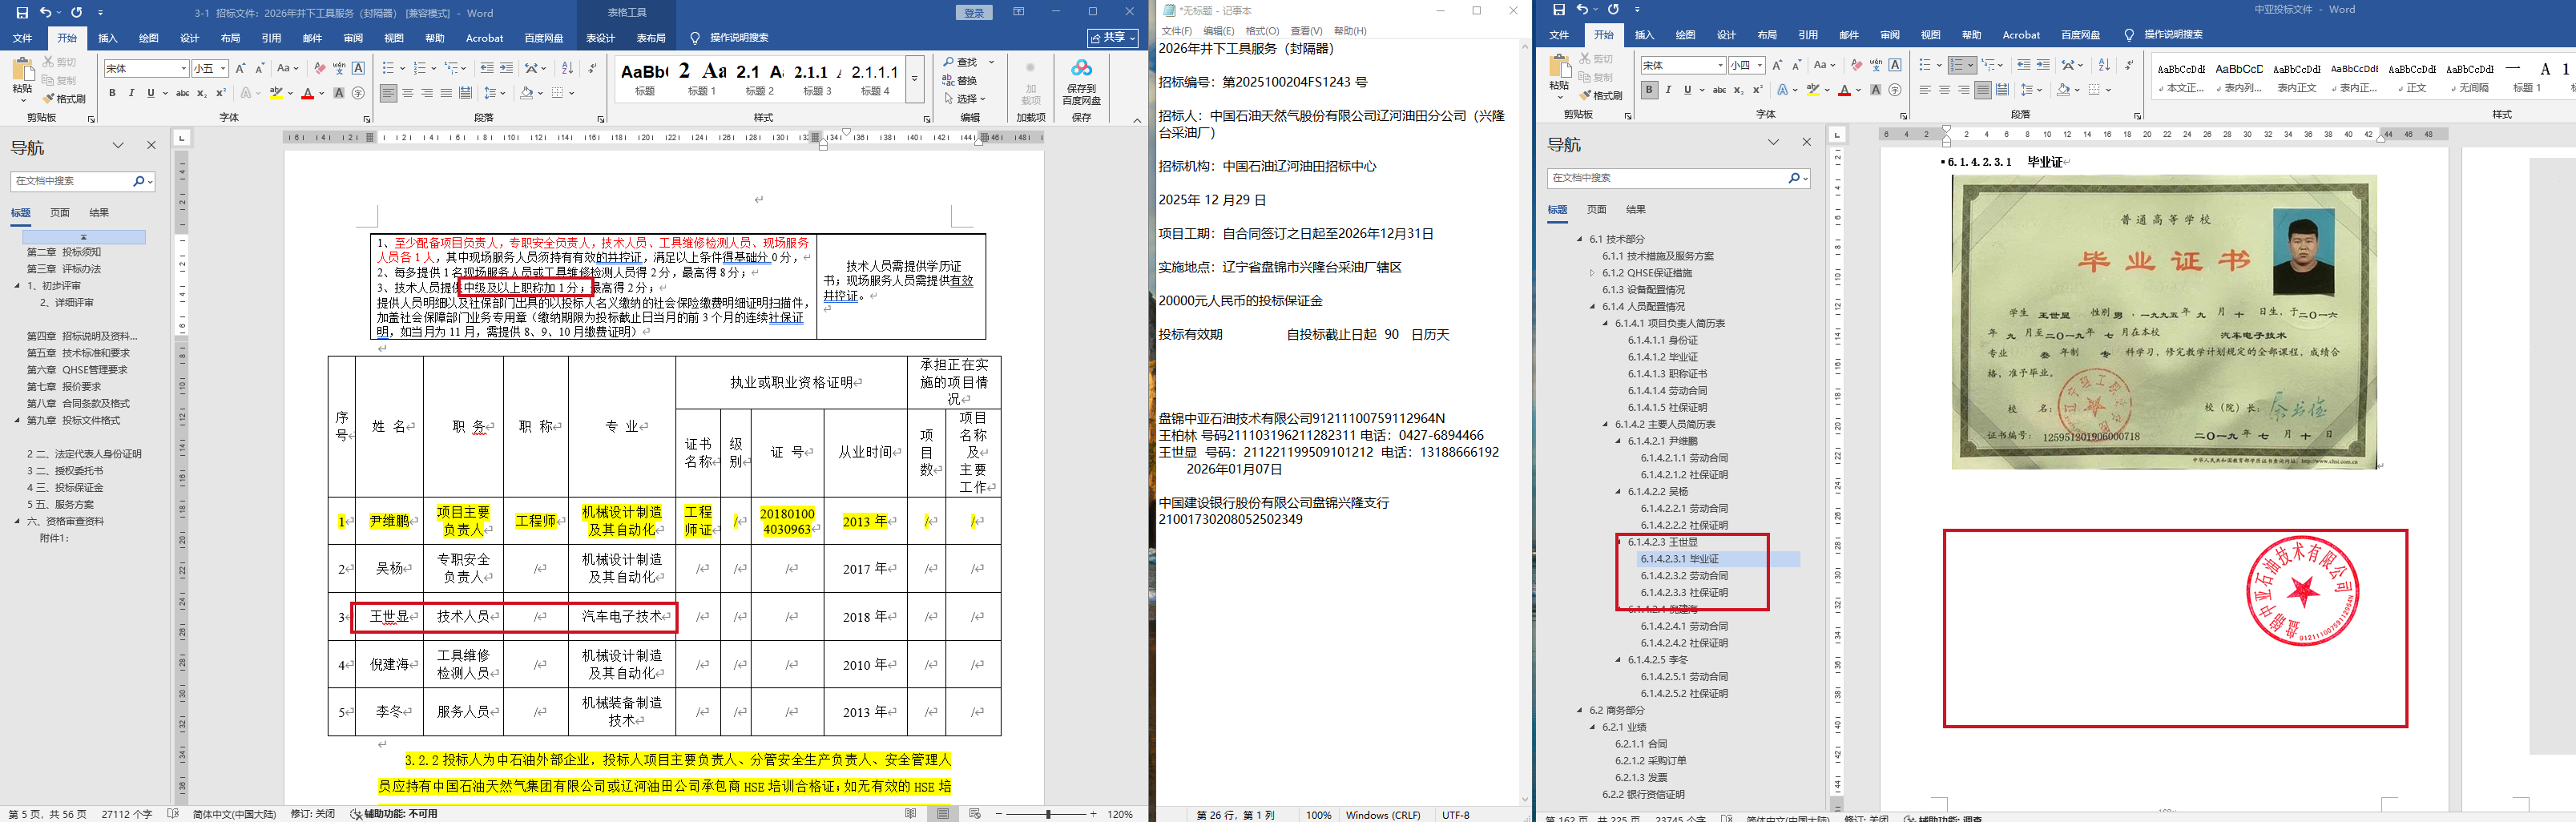The height and width of the screenshot is (822, 2576).
Task: Click the 登录 button in 招标文件 Word
Action: pyautogui.click(x=974, y=13)
